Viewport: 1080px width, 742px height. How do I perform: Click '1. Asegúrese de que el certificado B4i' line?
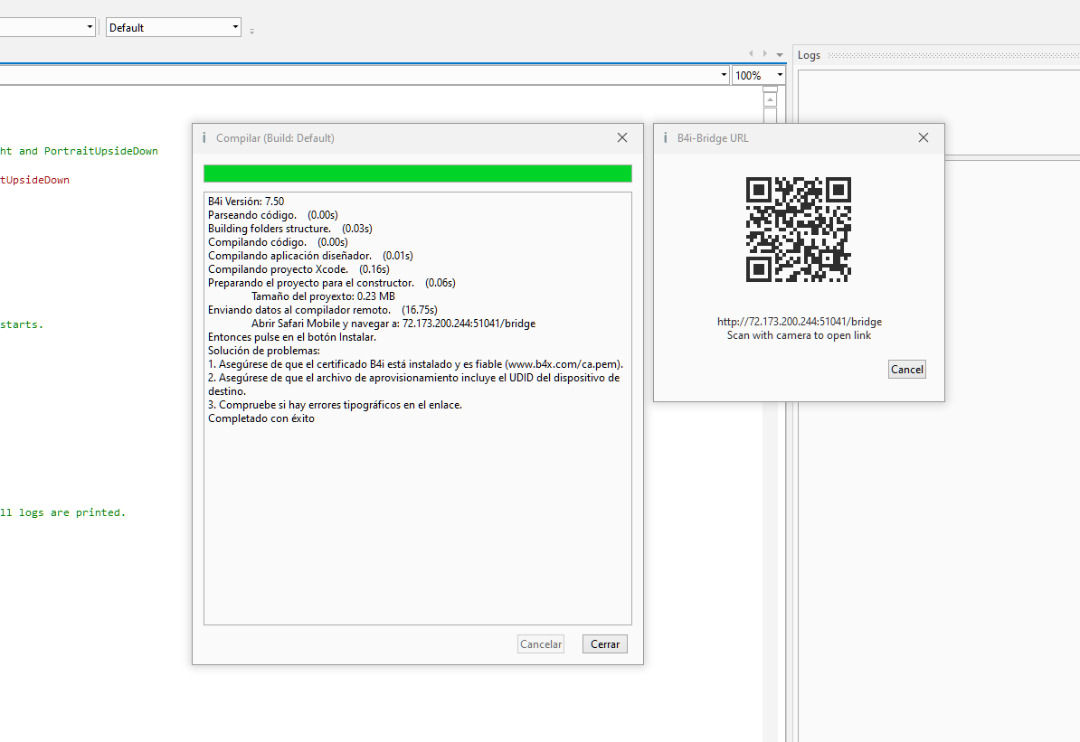(x=415, y=364)
